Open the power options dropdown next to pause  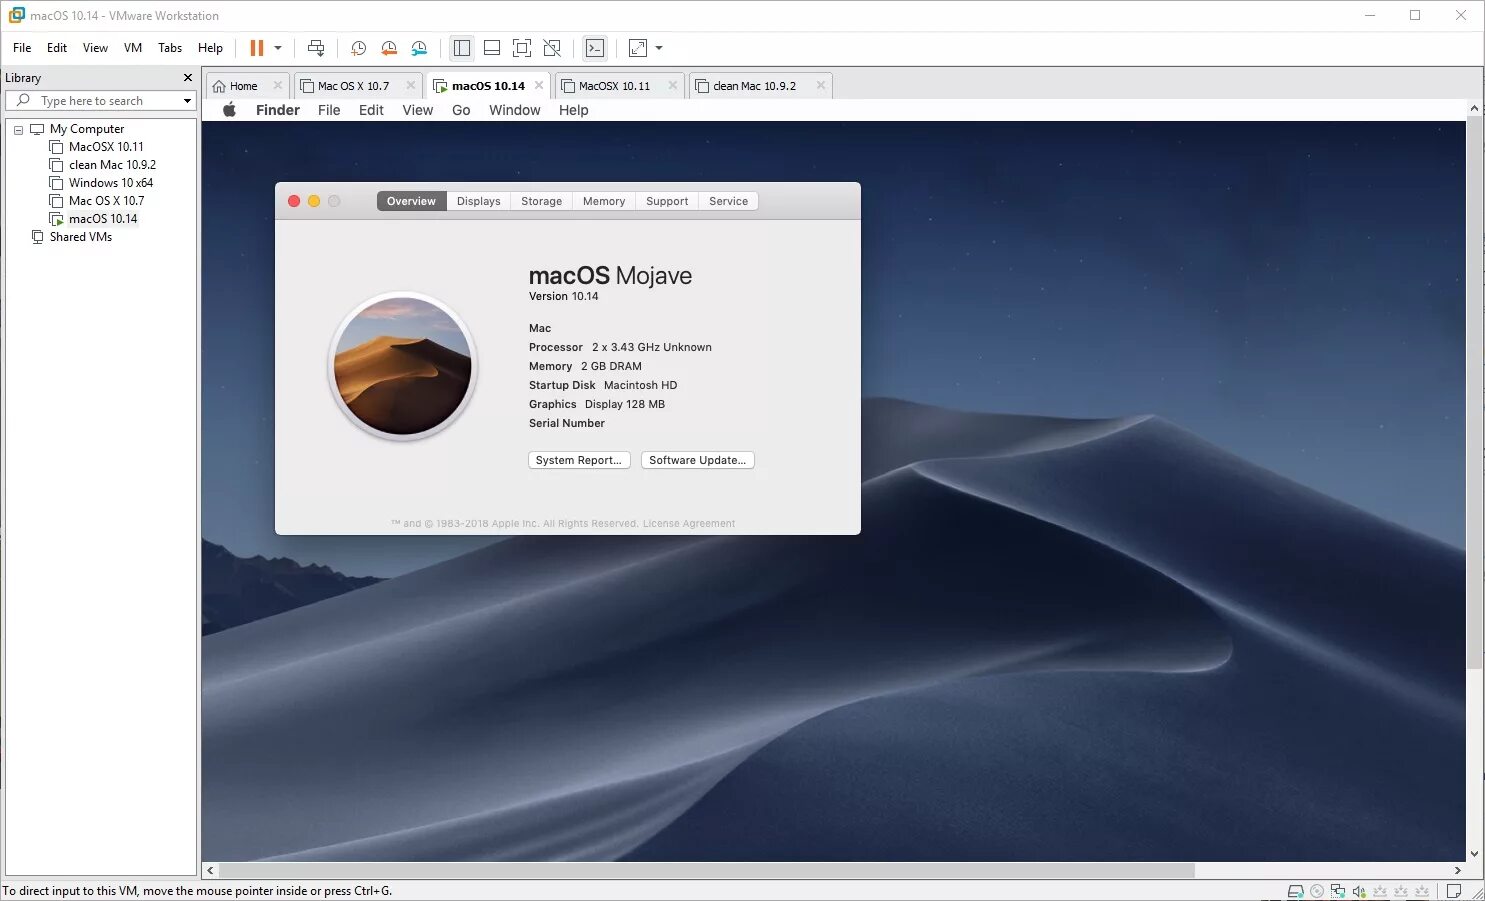(278, 48)
